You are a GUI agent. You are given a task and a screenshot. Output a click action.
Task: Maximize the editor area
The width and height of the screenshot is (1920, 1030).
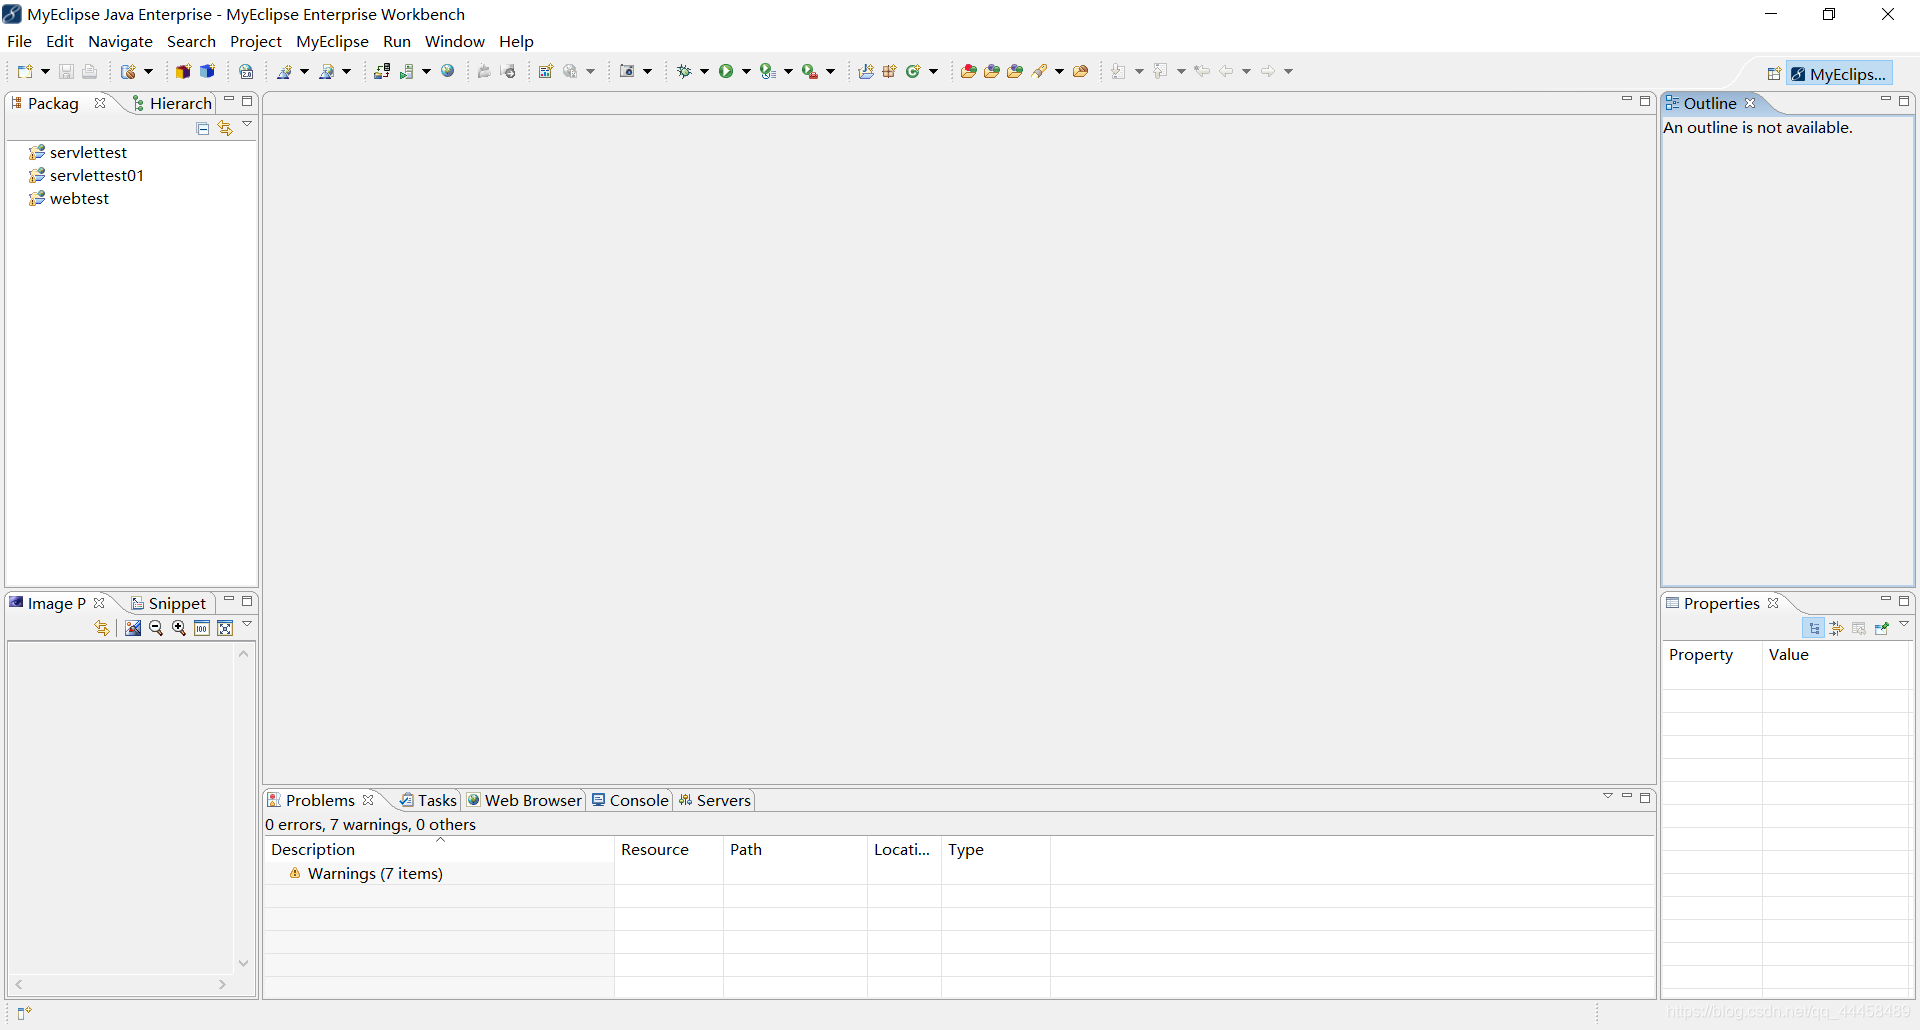point(1645,101)
